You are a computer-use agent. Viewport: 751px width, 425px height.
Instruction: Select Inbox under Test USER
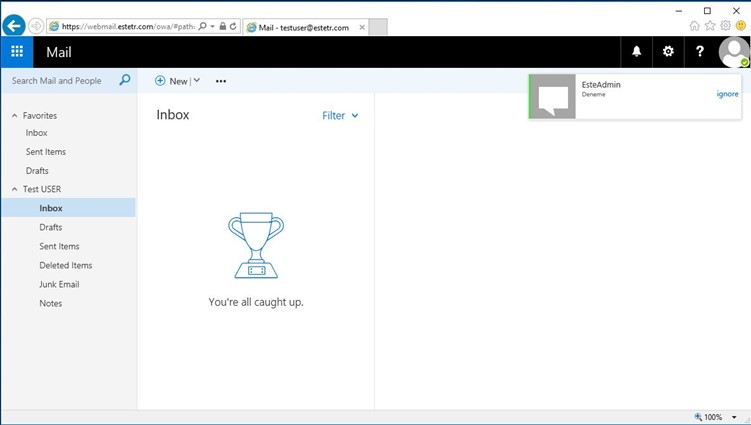pos(68,208)
